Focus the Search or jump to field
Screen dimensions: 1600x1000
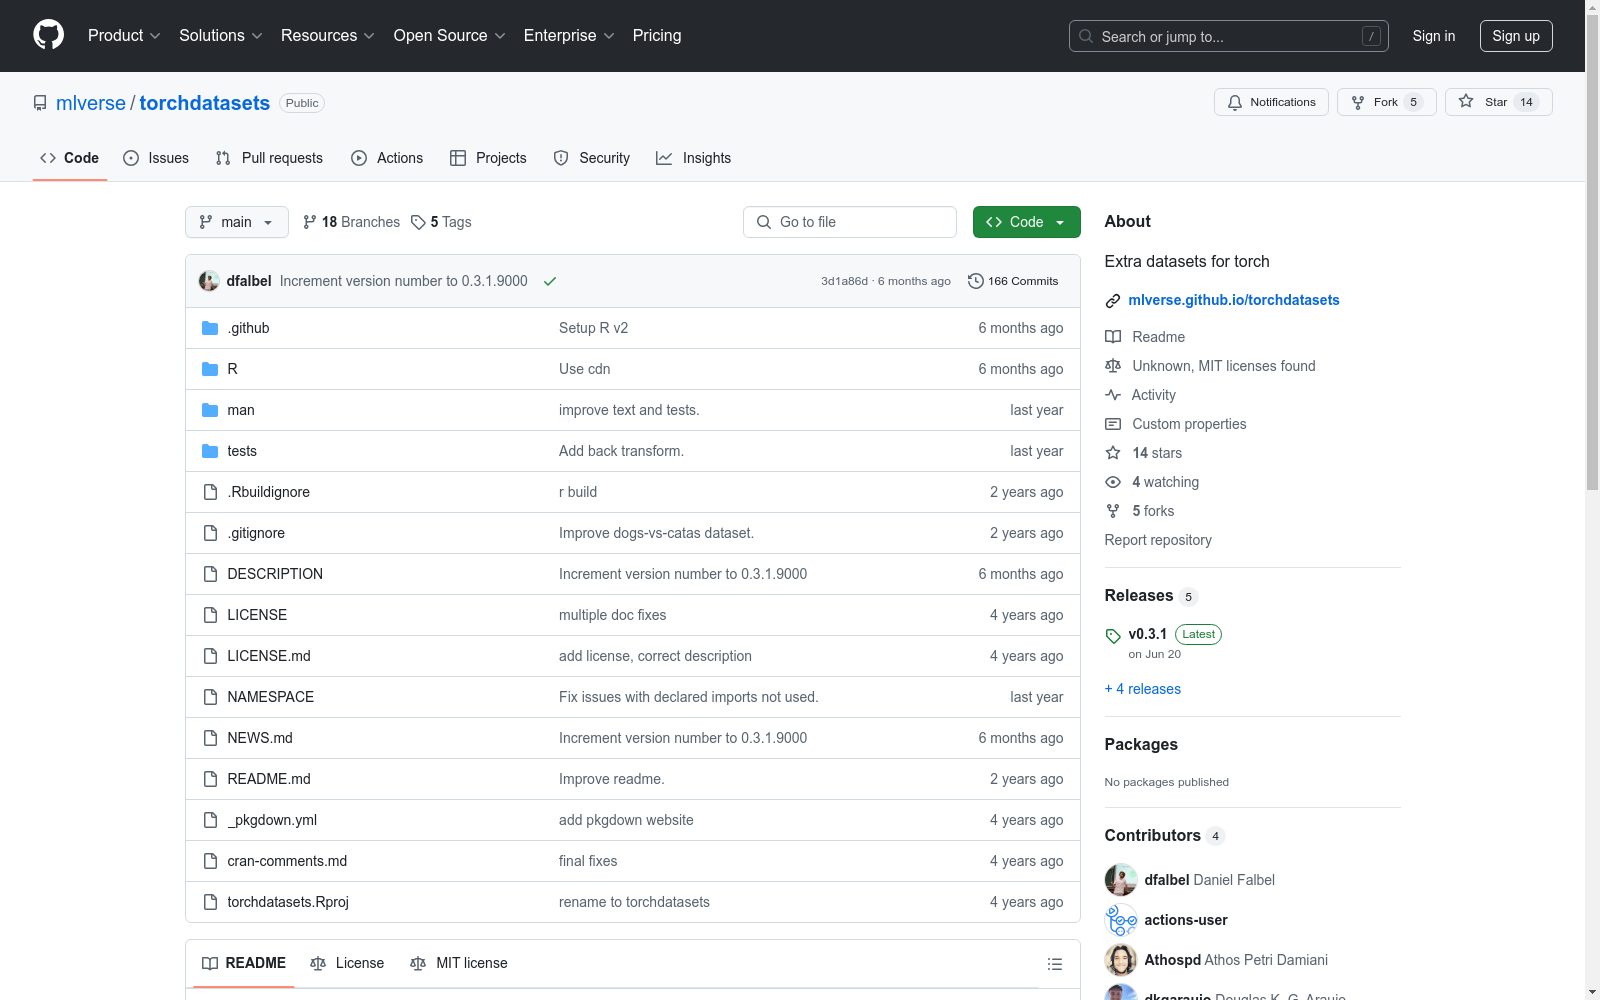[1229, 36]
